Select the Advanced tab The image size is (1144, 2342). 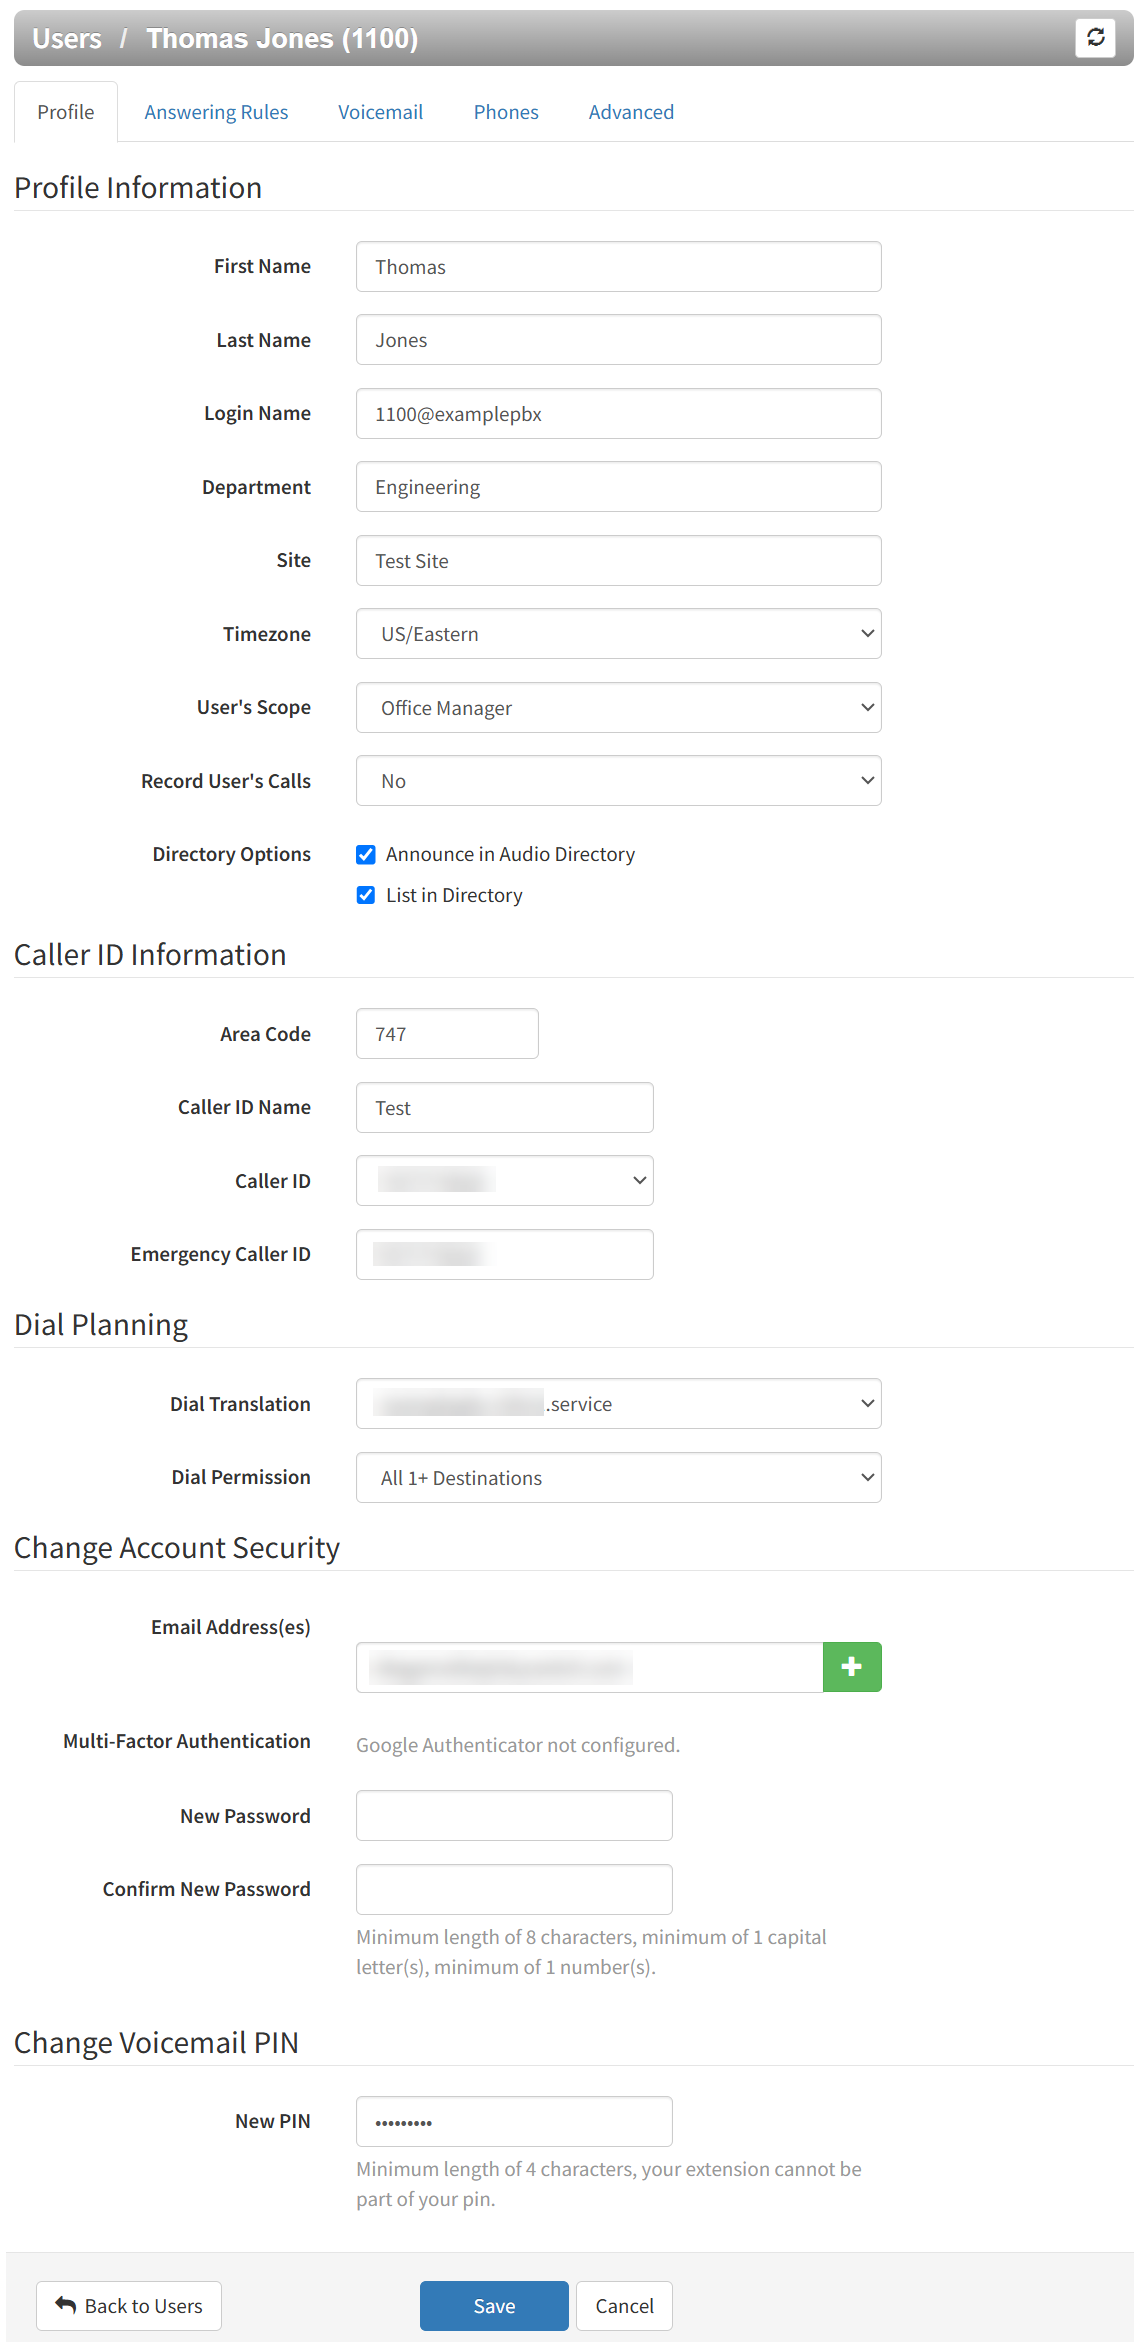(x=631, y=112)
